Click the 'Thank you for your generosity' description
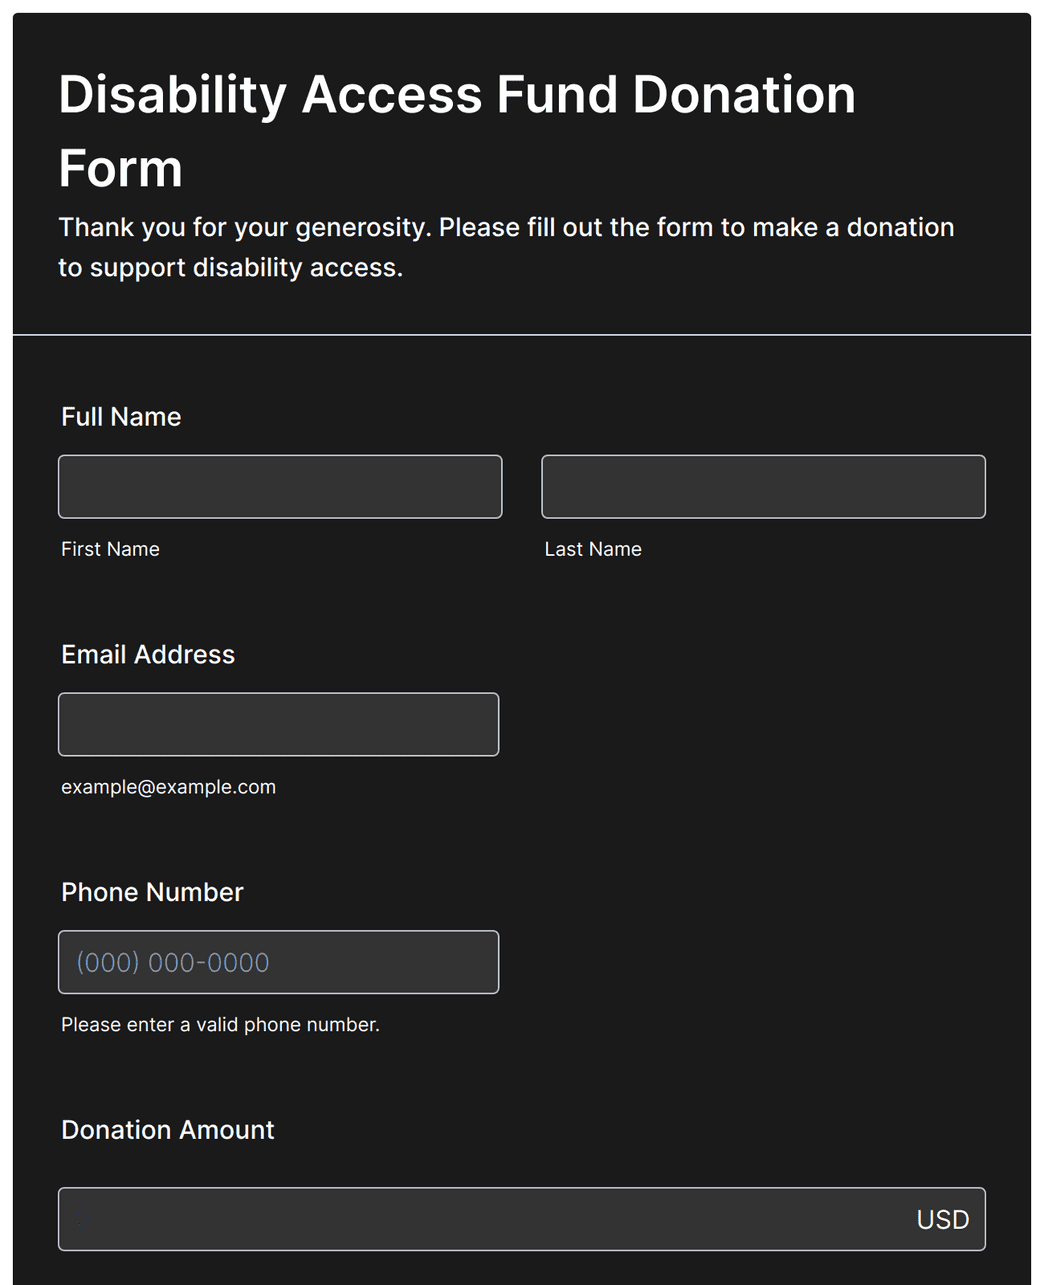1044x1285 pixels. [506, 247]
